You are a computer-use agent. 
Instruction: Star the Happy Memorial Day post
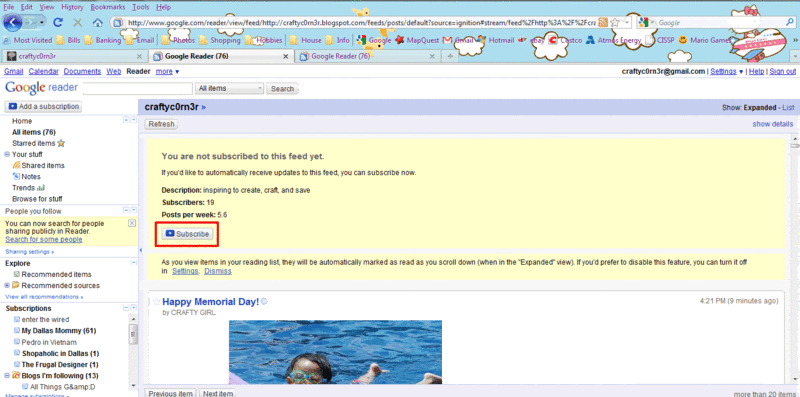[157, 302]
